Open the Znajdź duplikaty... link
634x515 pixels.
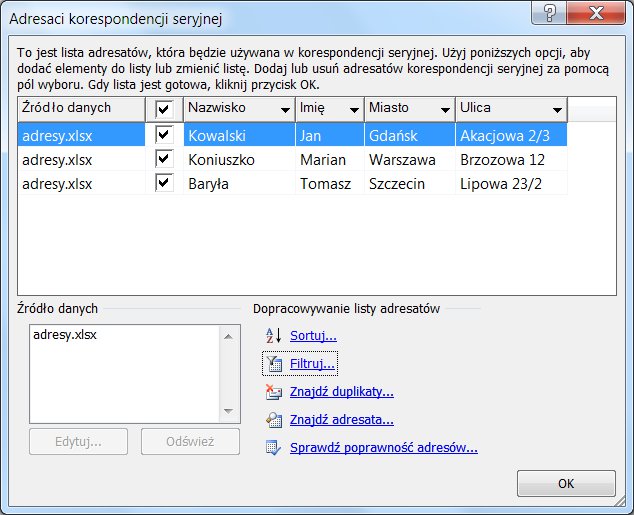341,392
